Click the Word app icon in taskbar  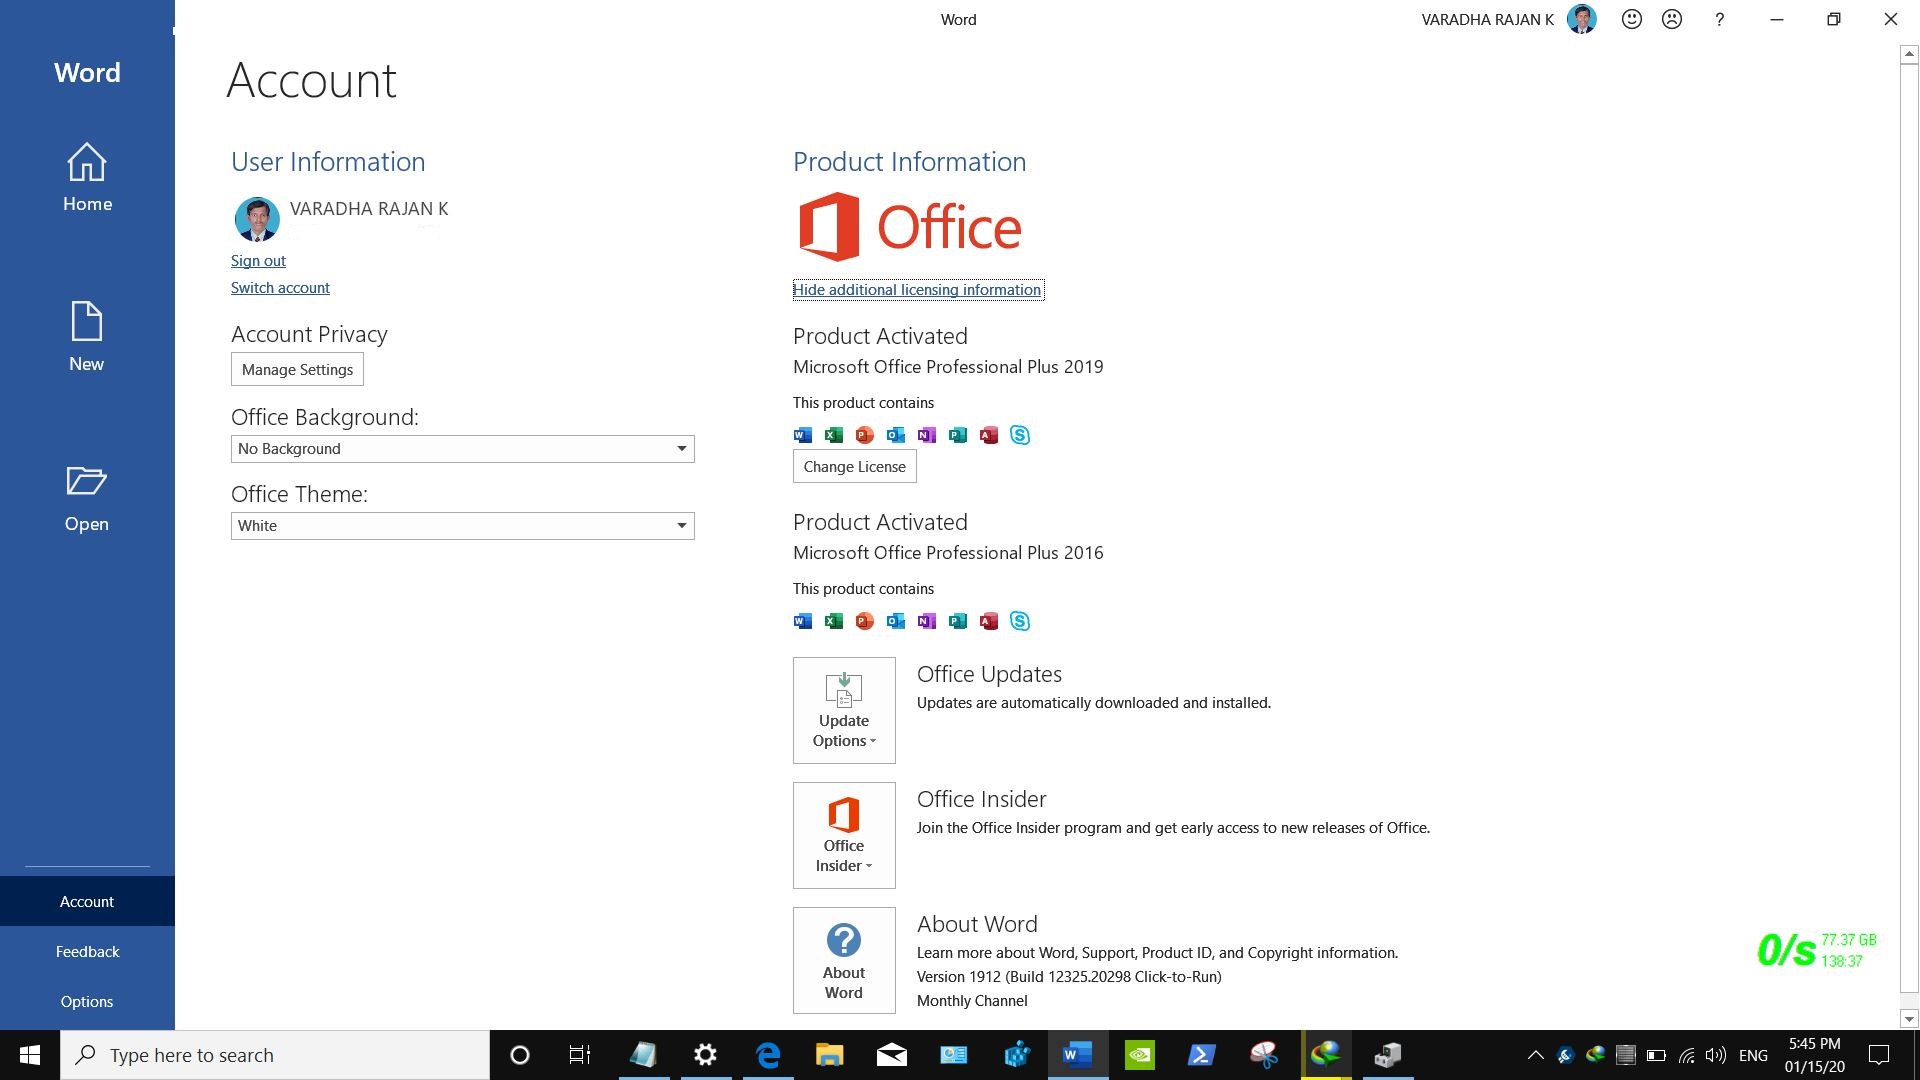(x=1077, y=1054)
